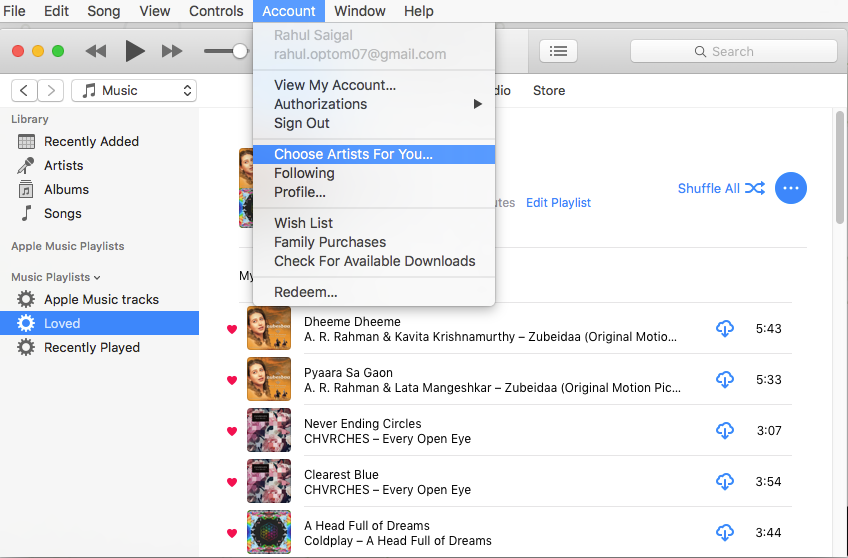The width and height of the screenshot is (848, 558).
Task: Unlove Dheeme Dheeme via heart icon
Action: [x=232, y=329]
